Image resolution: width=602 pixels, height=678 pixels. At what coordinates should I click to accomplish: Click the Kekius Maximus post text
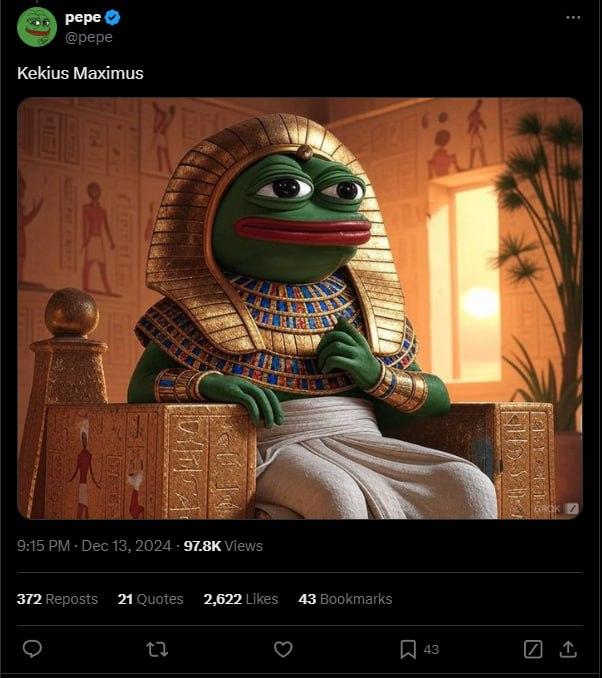(80, 73)
